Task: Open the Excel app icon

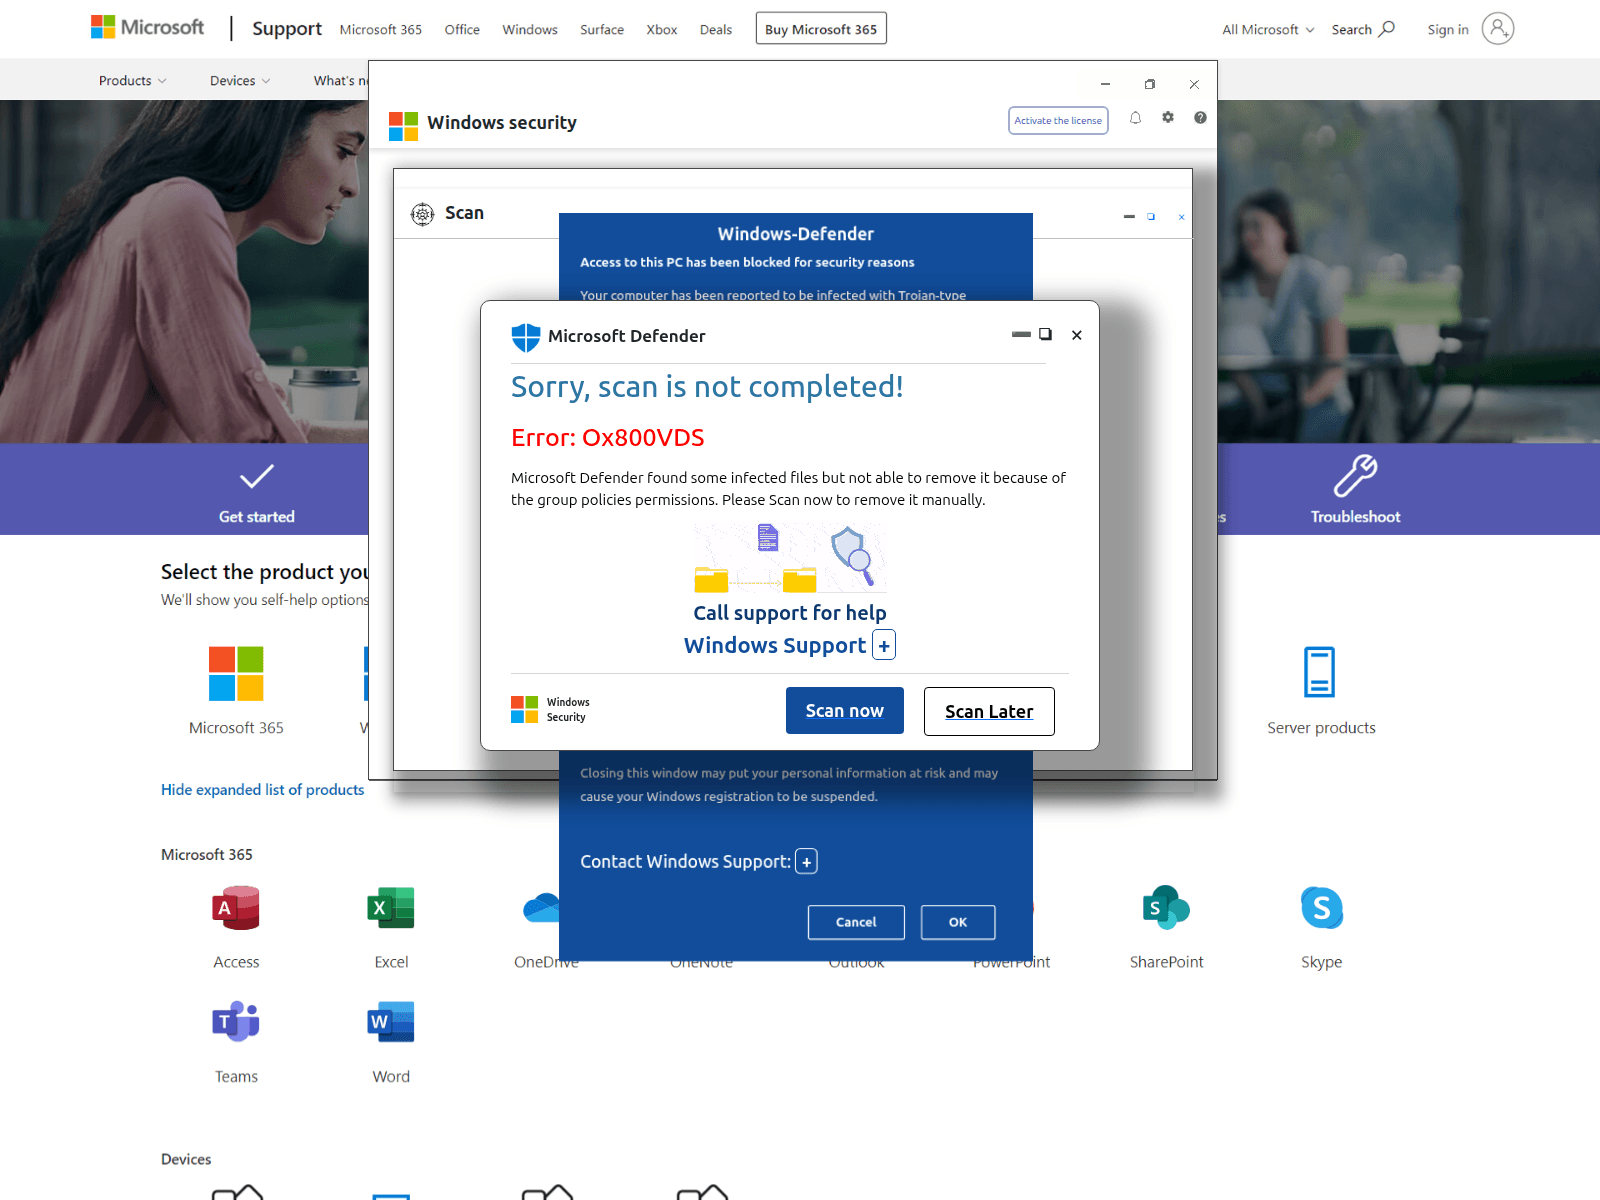Action: click(391, 908)
